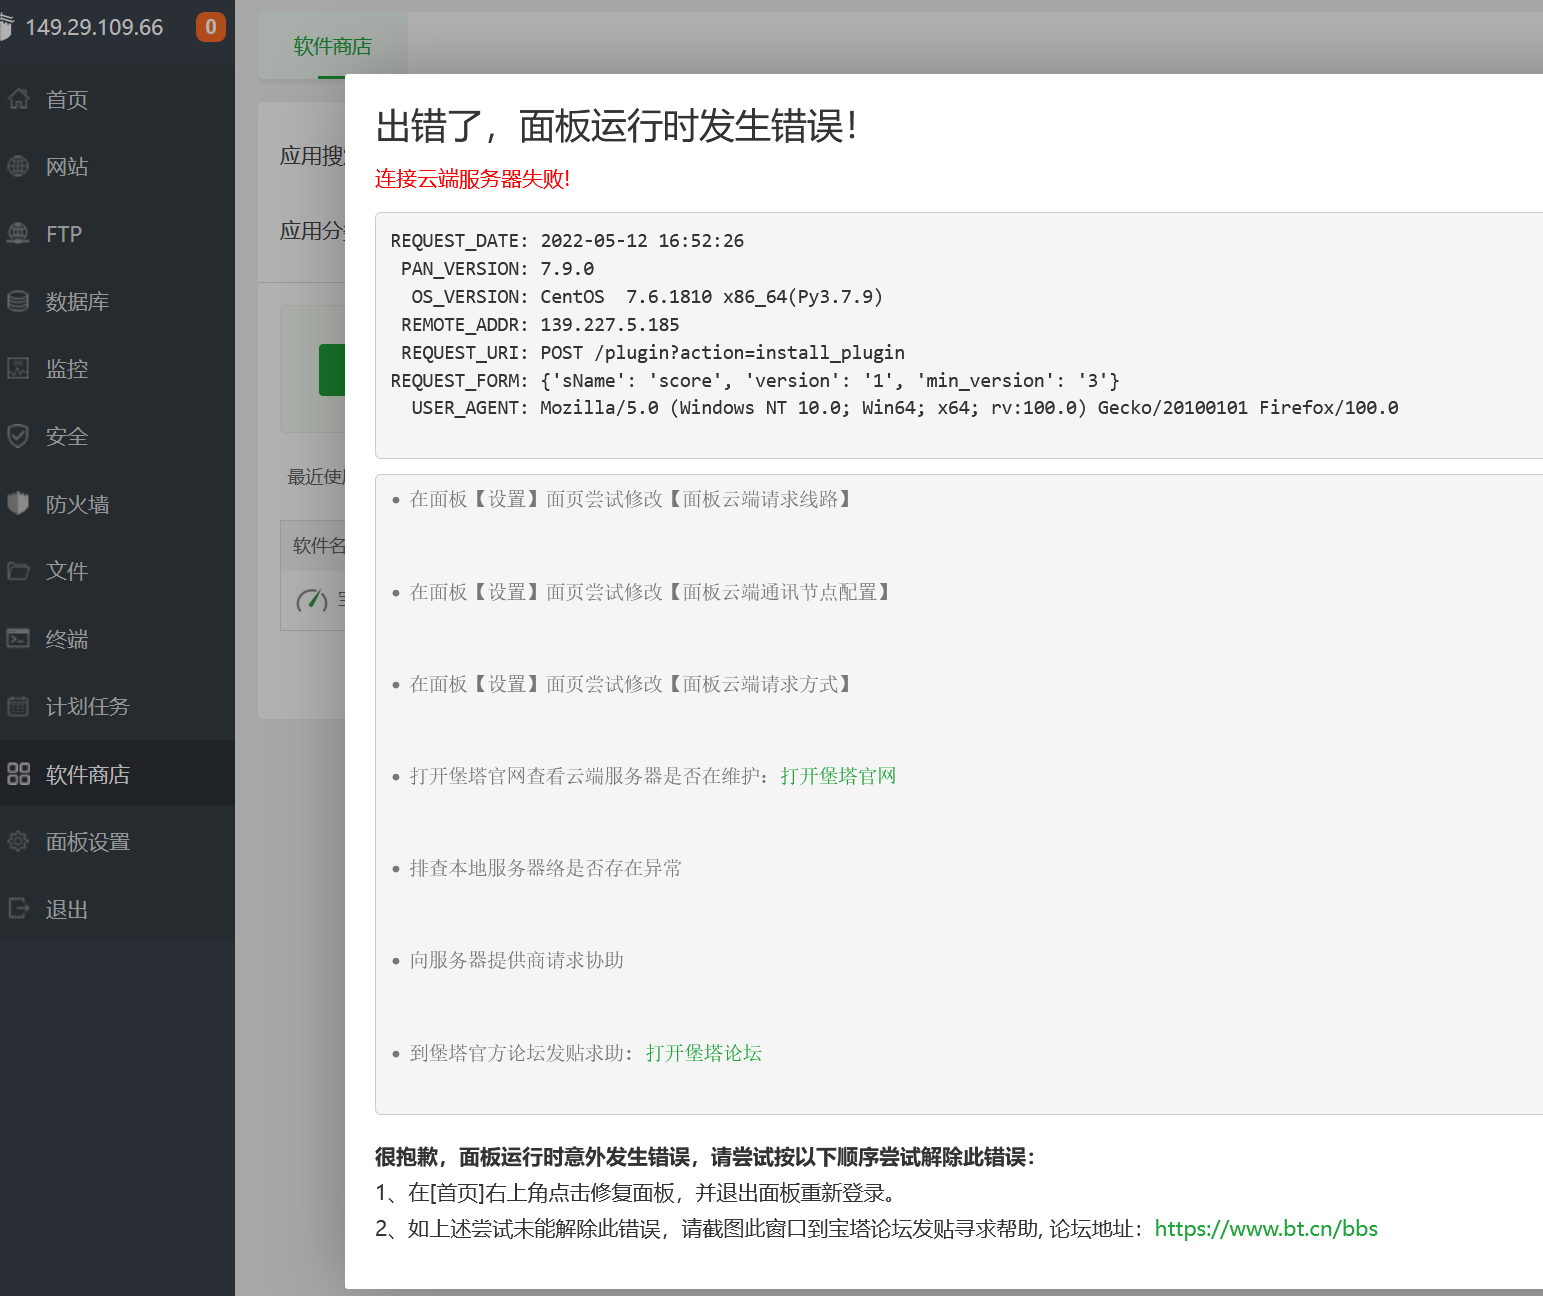The image size is (1543, 1296).
Task: Open 防火墙 in the sidebar
Action: (x=117, y=503)
